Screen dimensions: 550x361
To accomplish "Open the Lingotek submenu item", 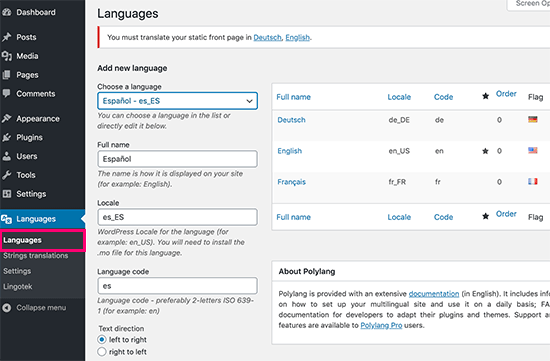I will (18, 287).
